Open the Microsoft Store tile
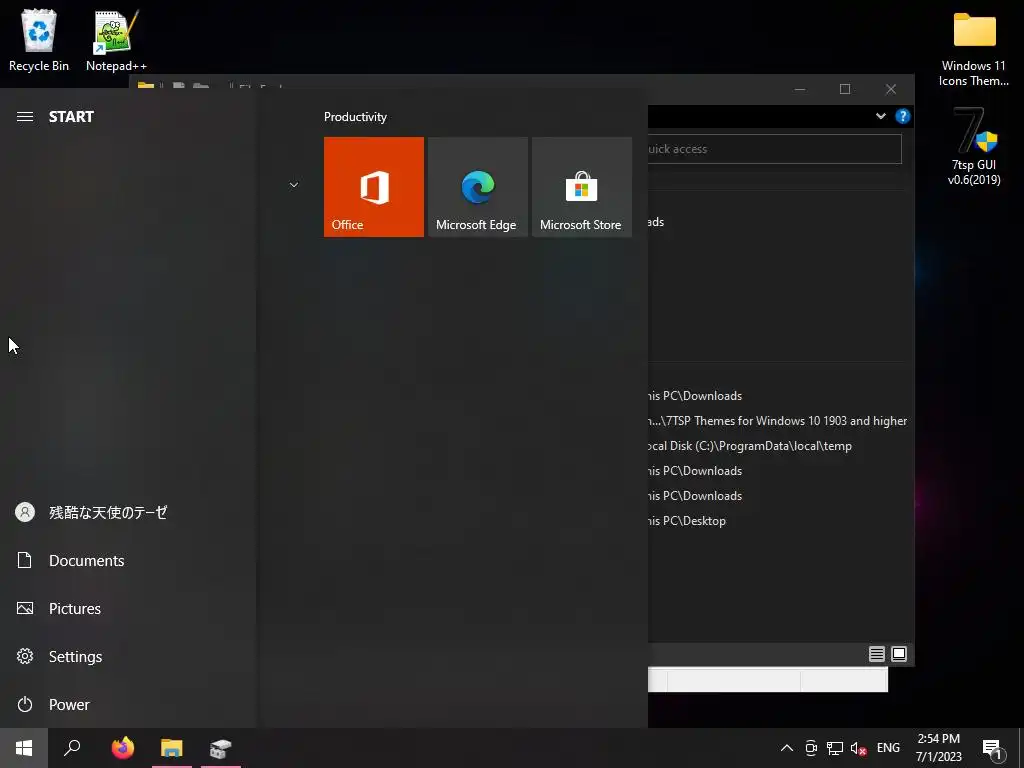The height and width of the screenshot is (768, 1024). tap(582, 187)
